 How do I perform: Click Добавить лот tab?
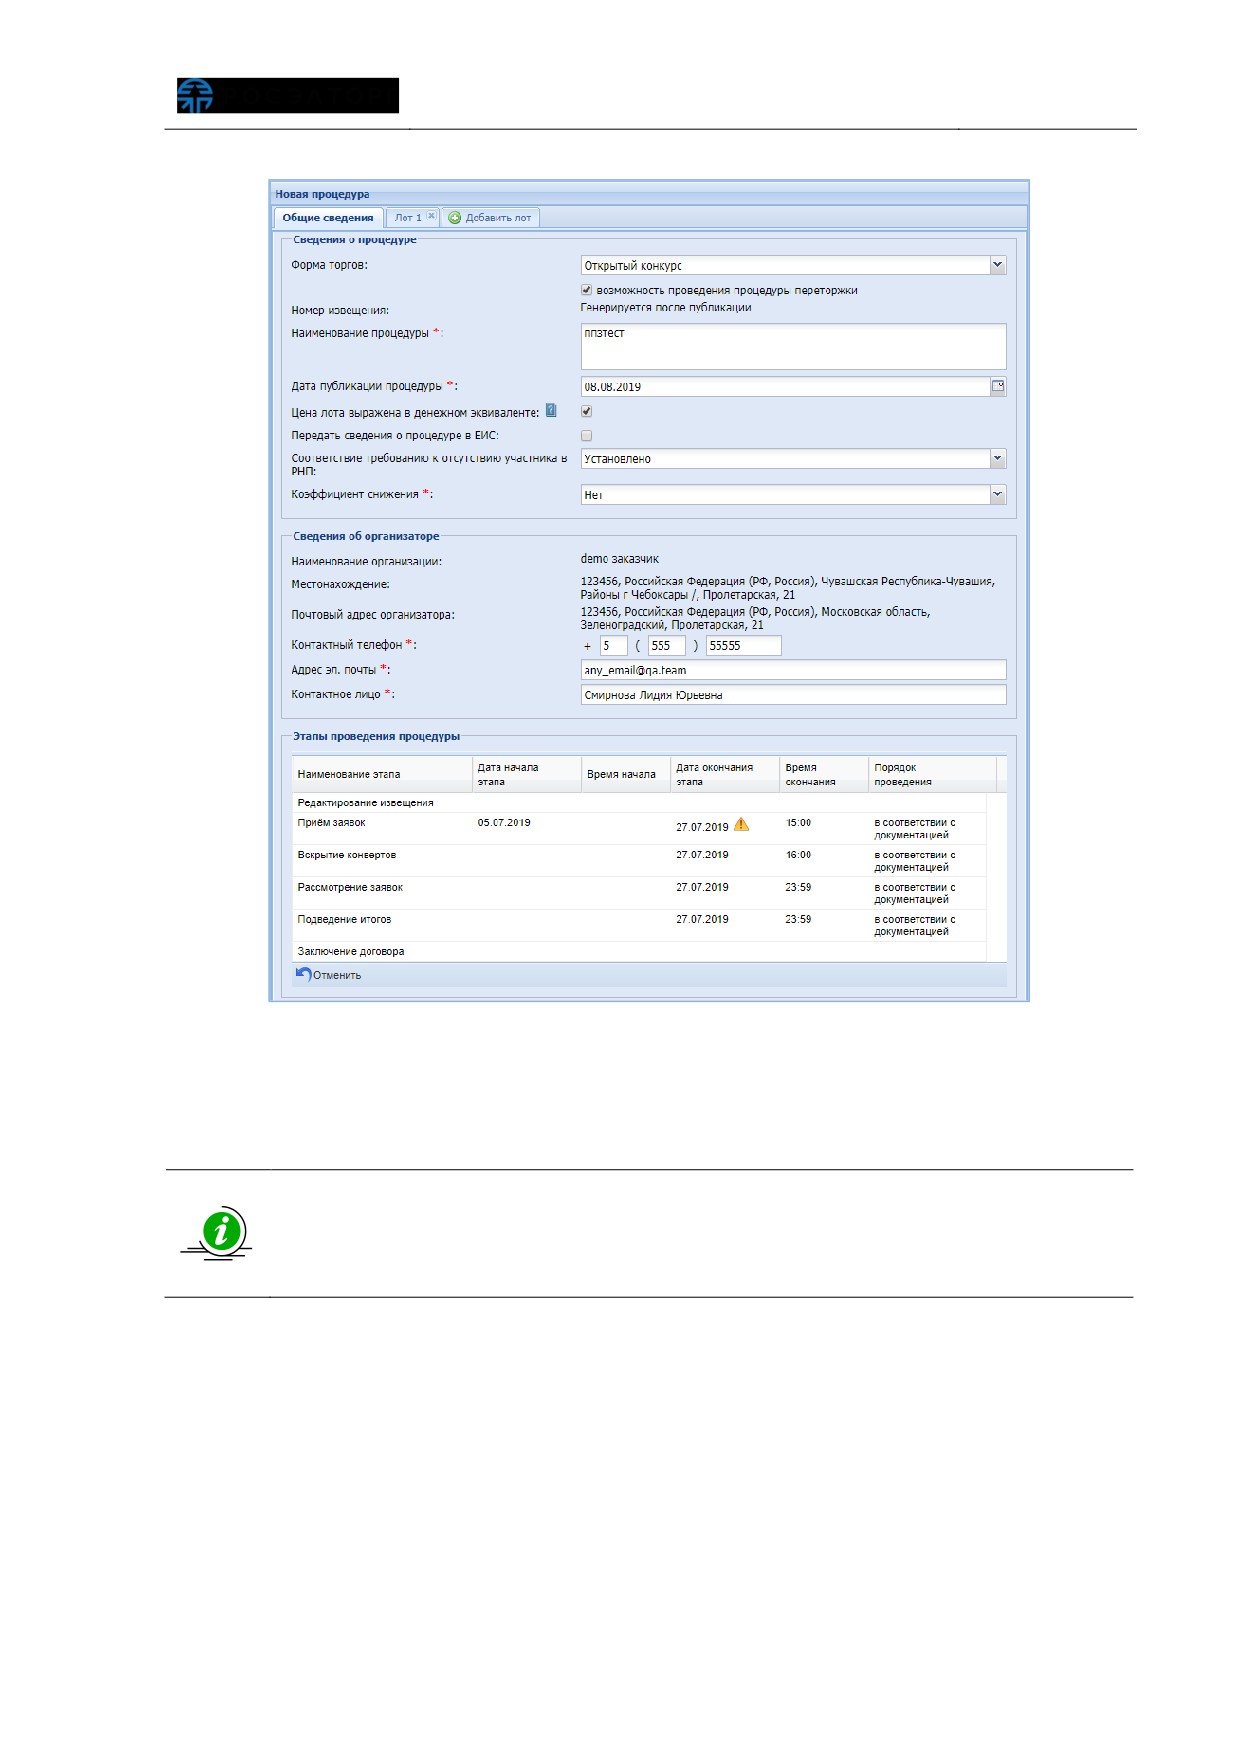491,218
